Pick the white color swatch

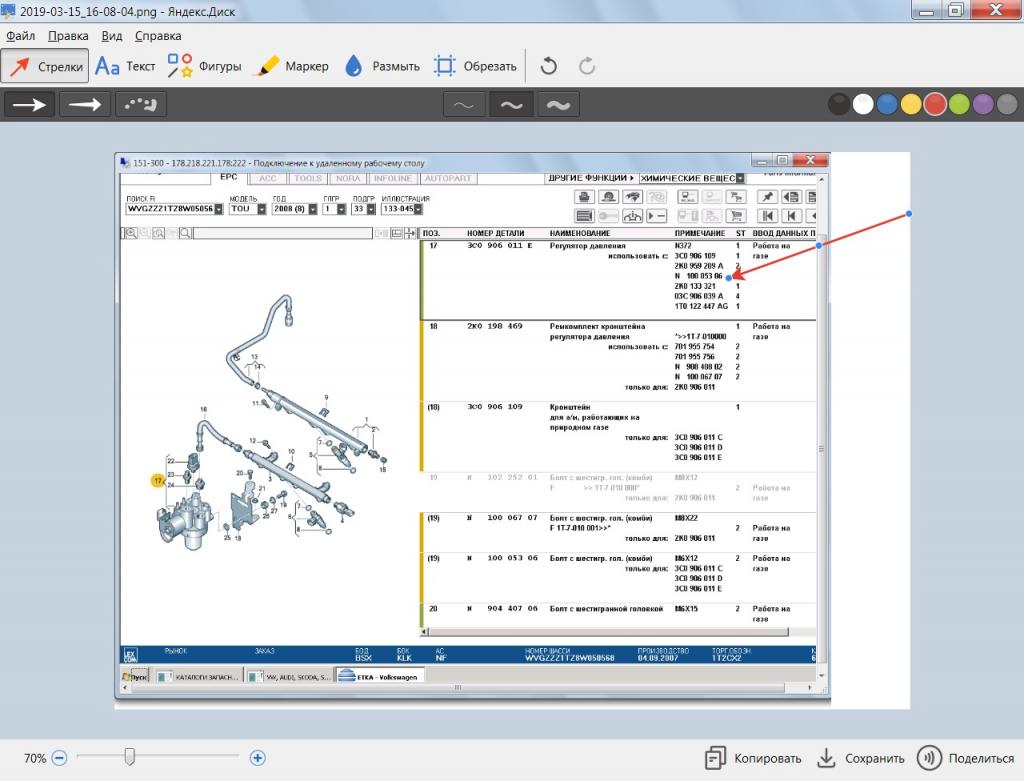coord(863,104)
